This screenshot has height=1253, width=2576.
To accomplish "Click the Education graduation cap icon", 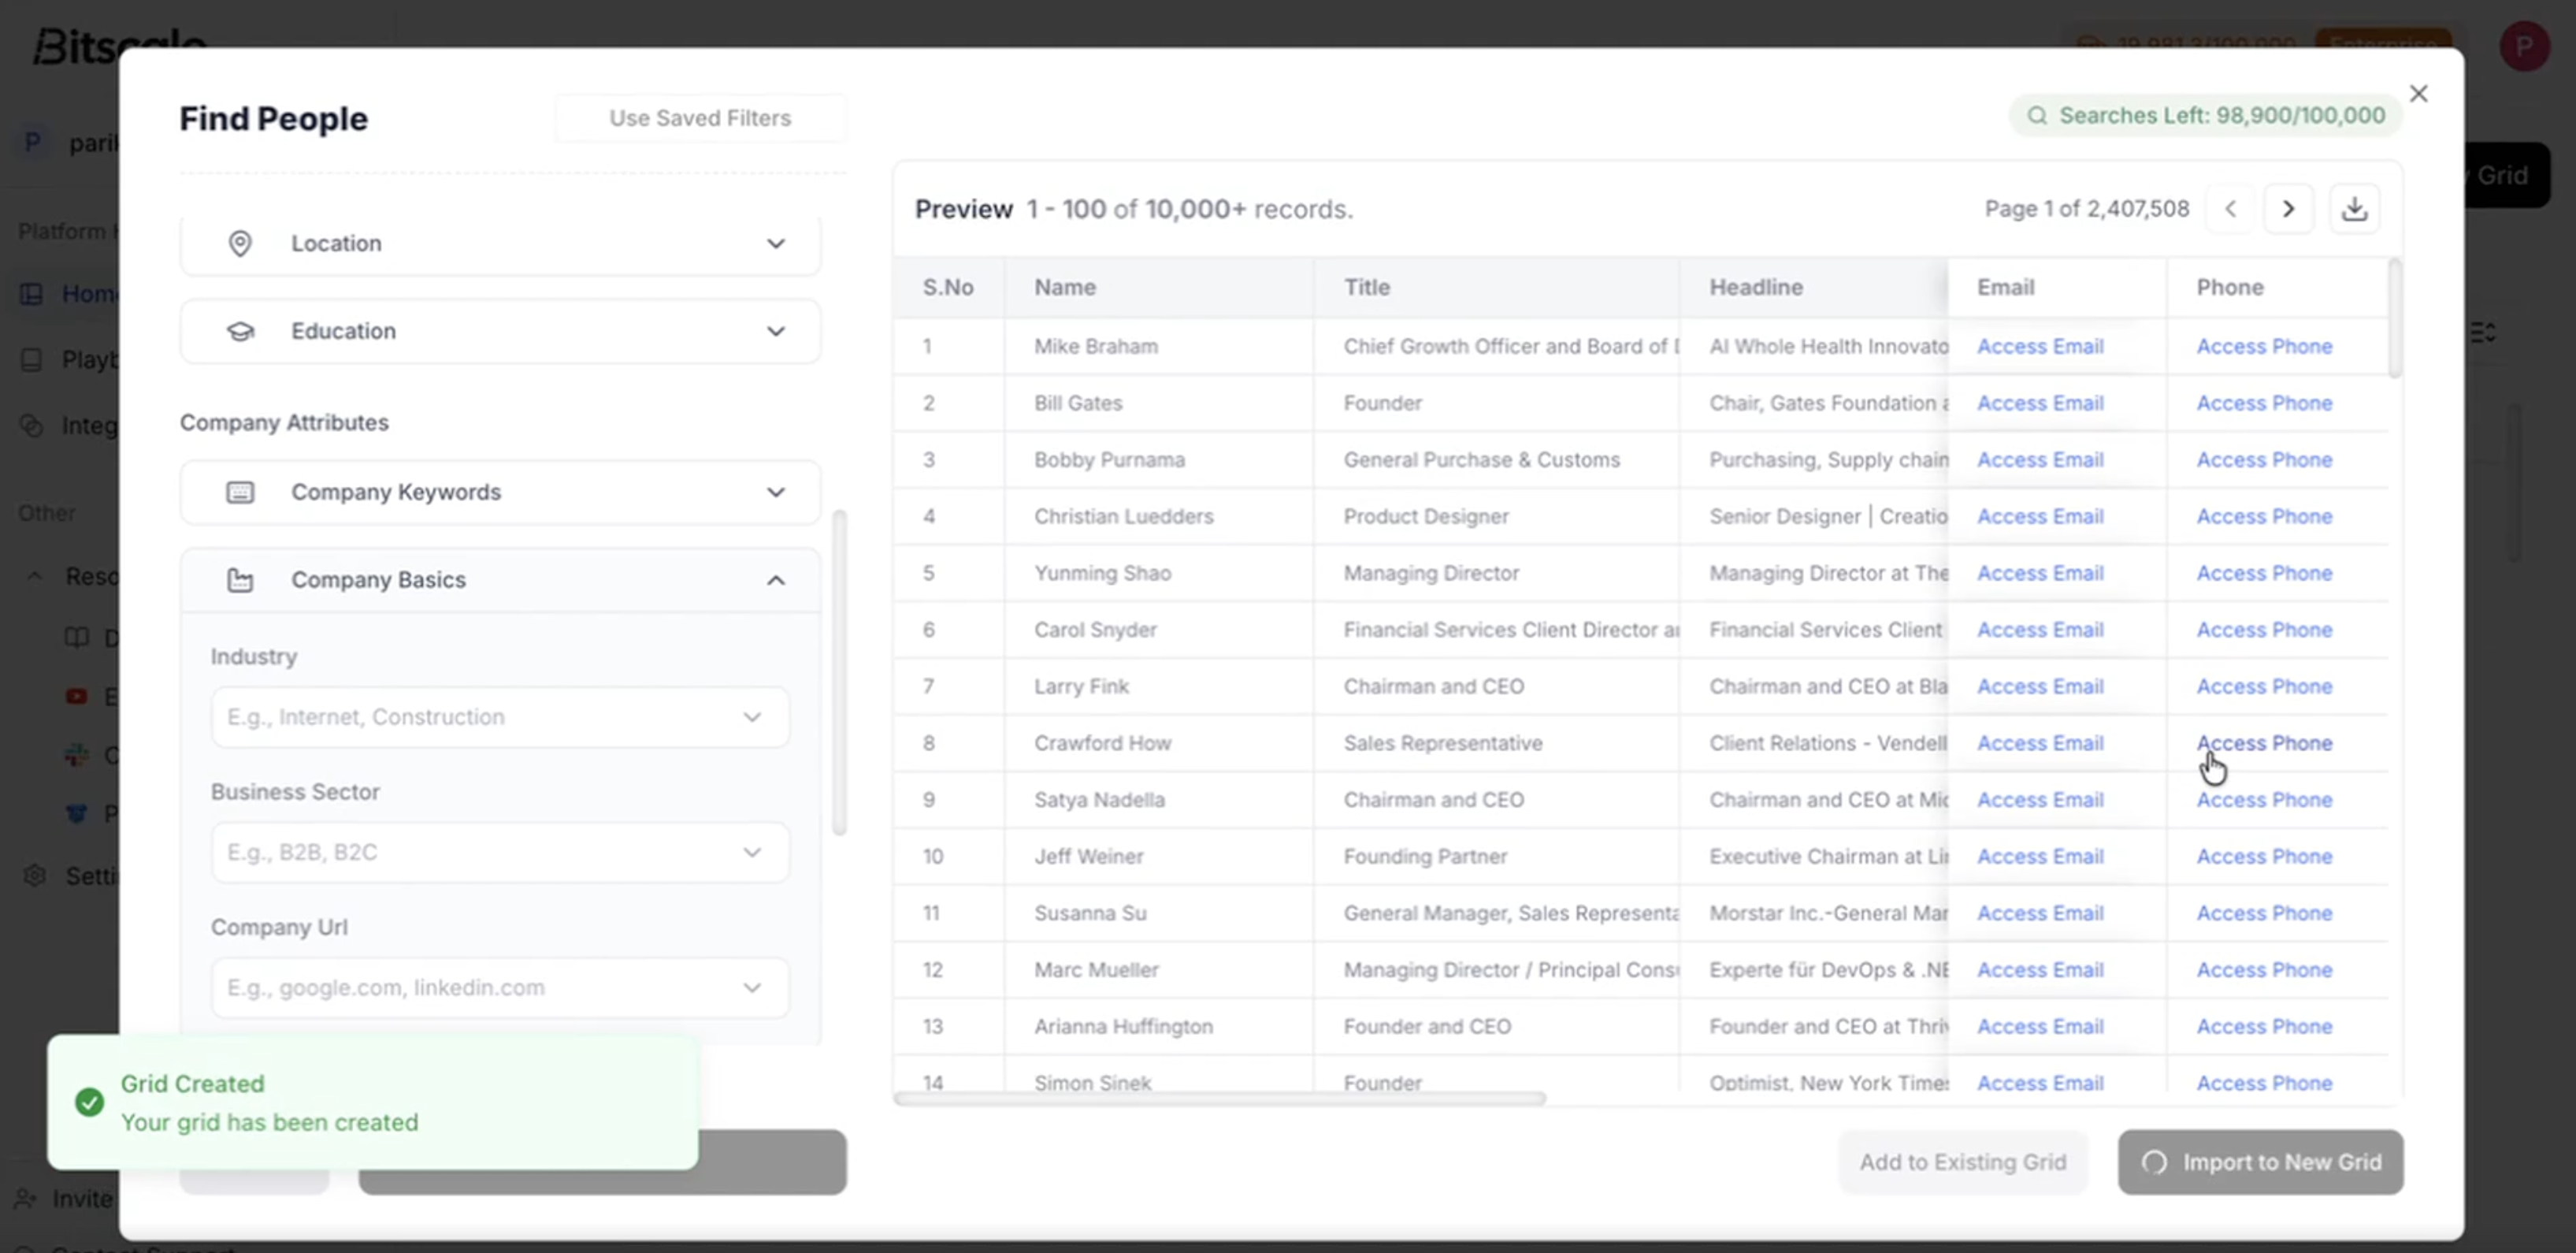I will tap(240, 331).
